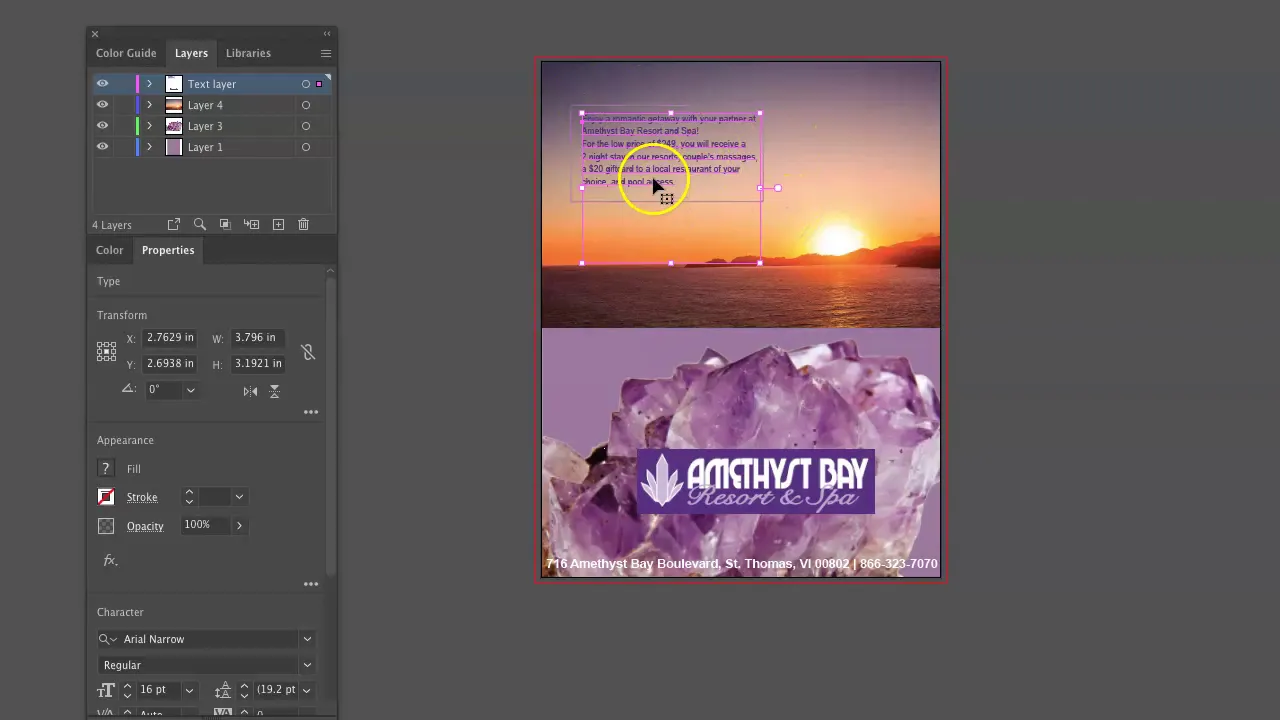The width and height of the screenshot is (1280, 720).
Task: Open the rotation angle dropdown
Action: 190,390
